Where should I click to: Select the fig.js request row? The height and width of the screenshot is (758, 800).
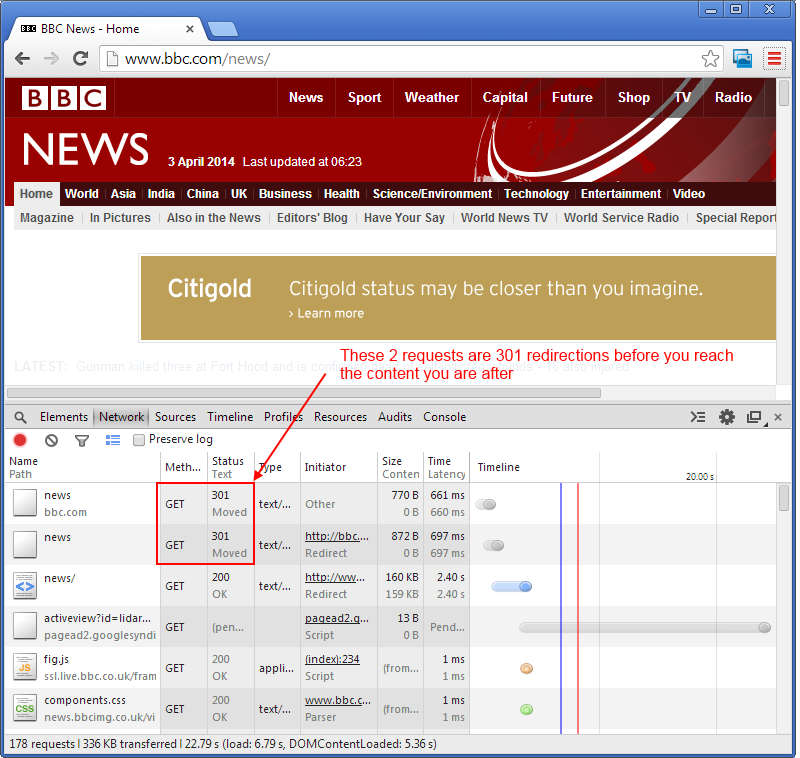click(390, 668)
